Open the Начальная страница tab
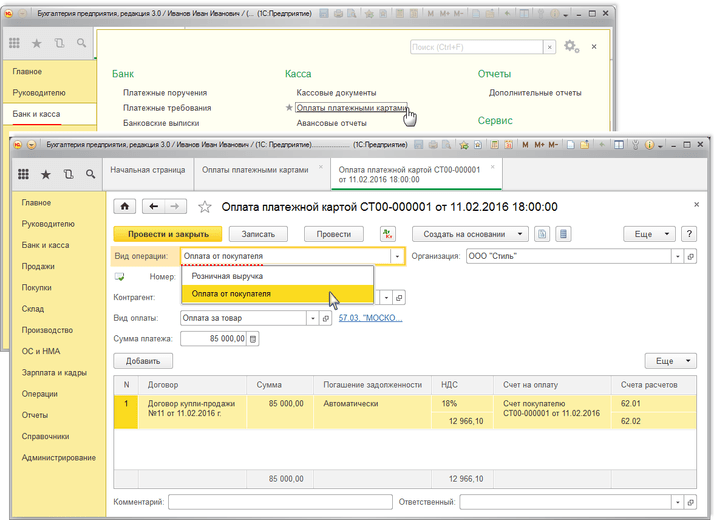 148,169
